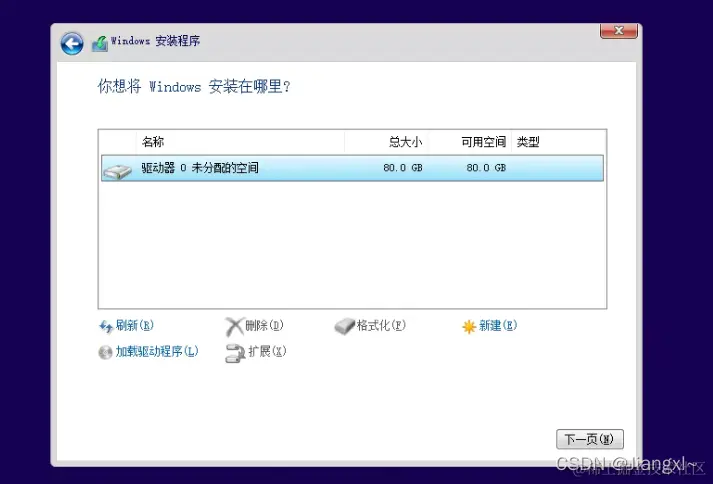Click the 80.0 GB free space cell

[486, 168]
